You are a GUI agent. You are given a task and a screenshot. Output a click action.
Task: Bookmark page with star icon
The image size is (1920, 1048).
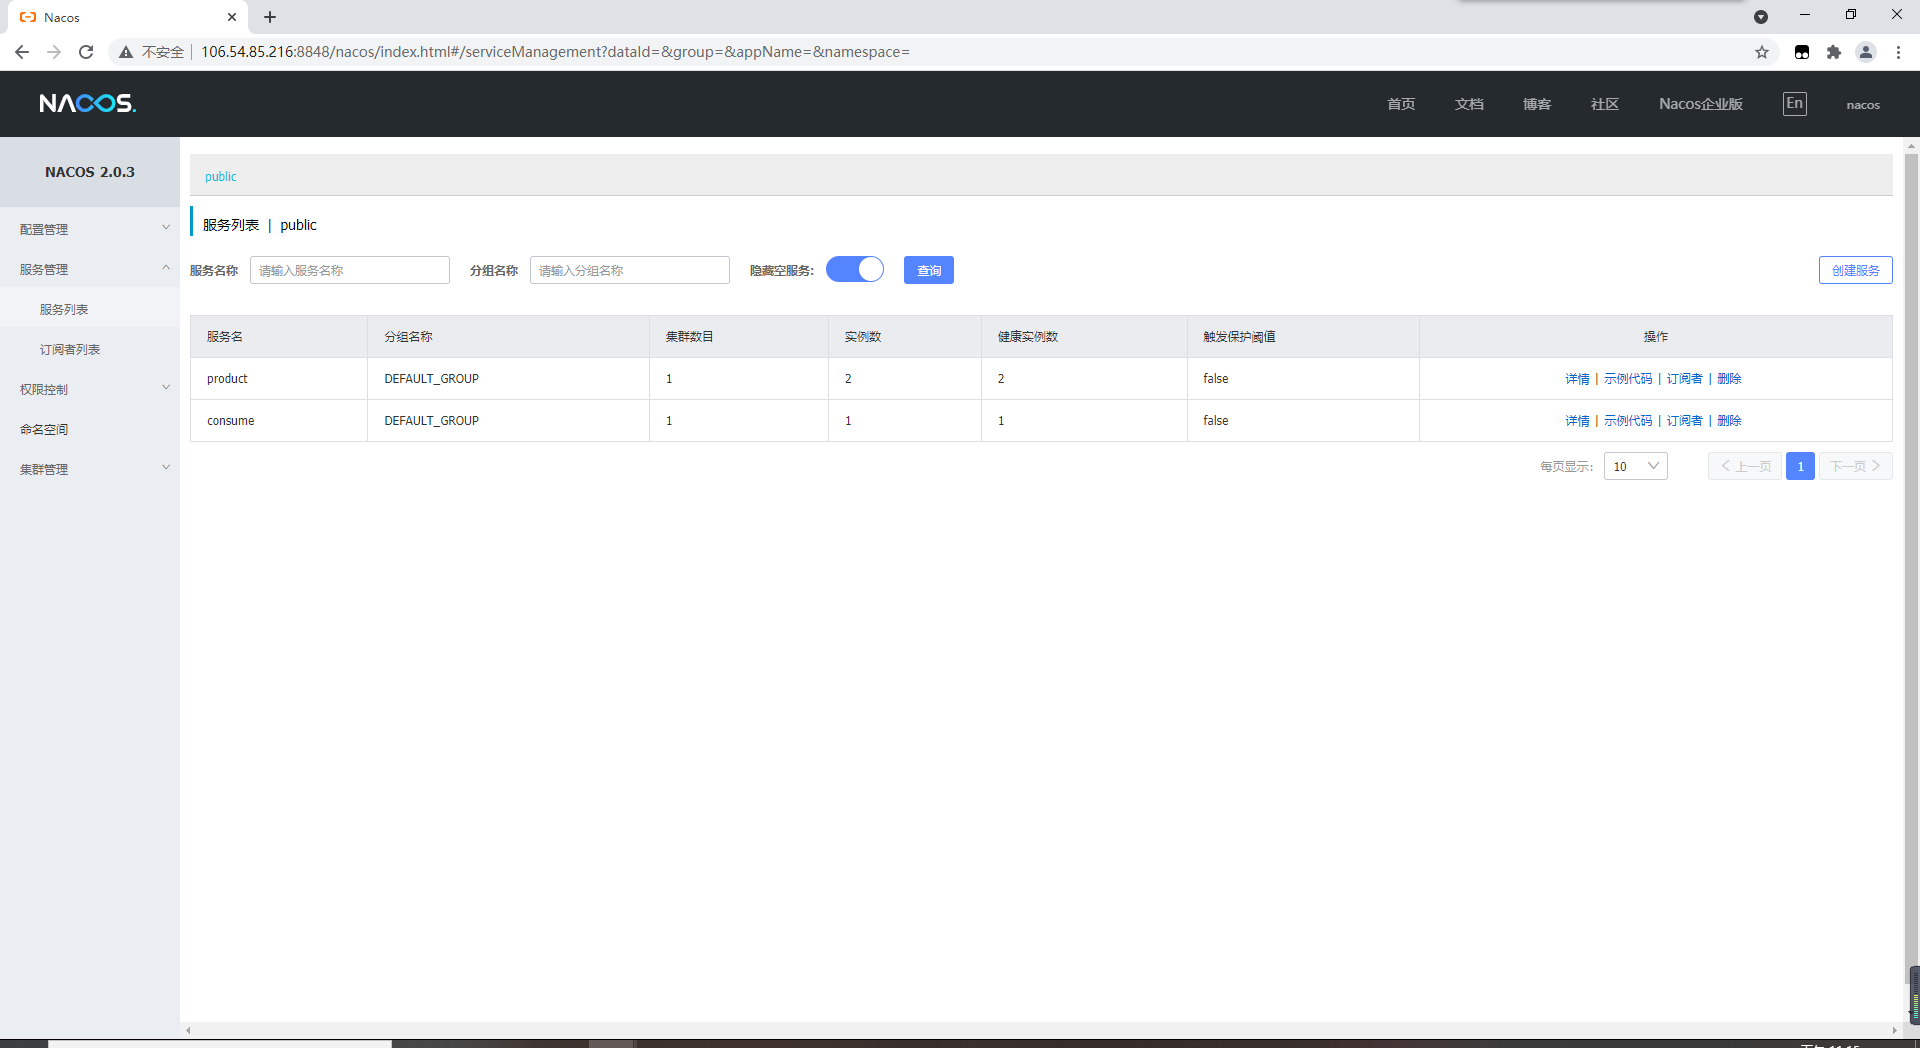tap(1762, 52)
